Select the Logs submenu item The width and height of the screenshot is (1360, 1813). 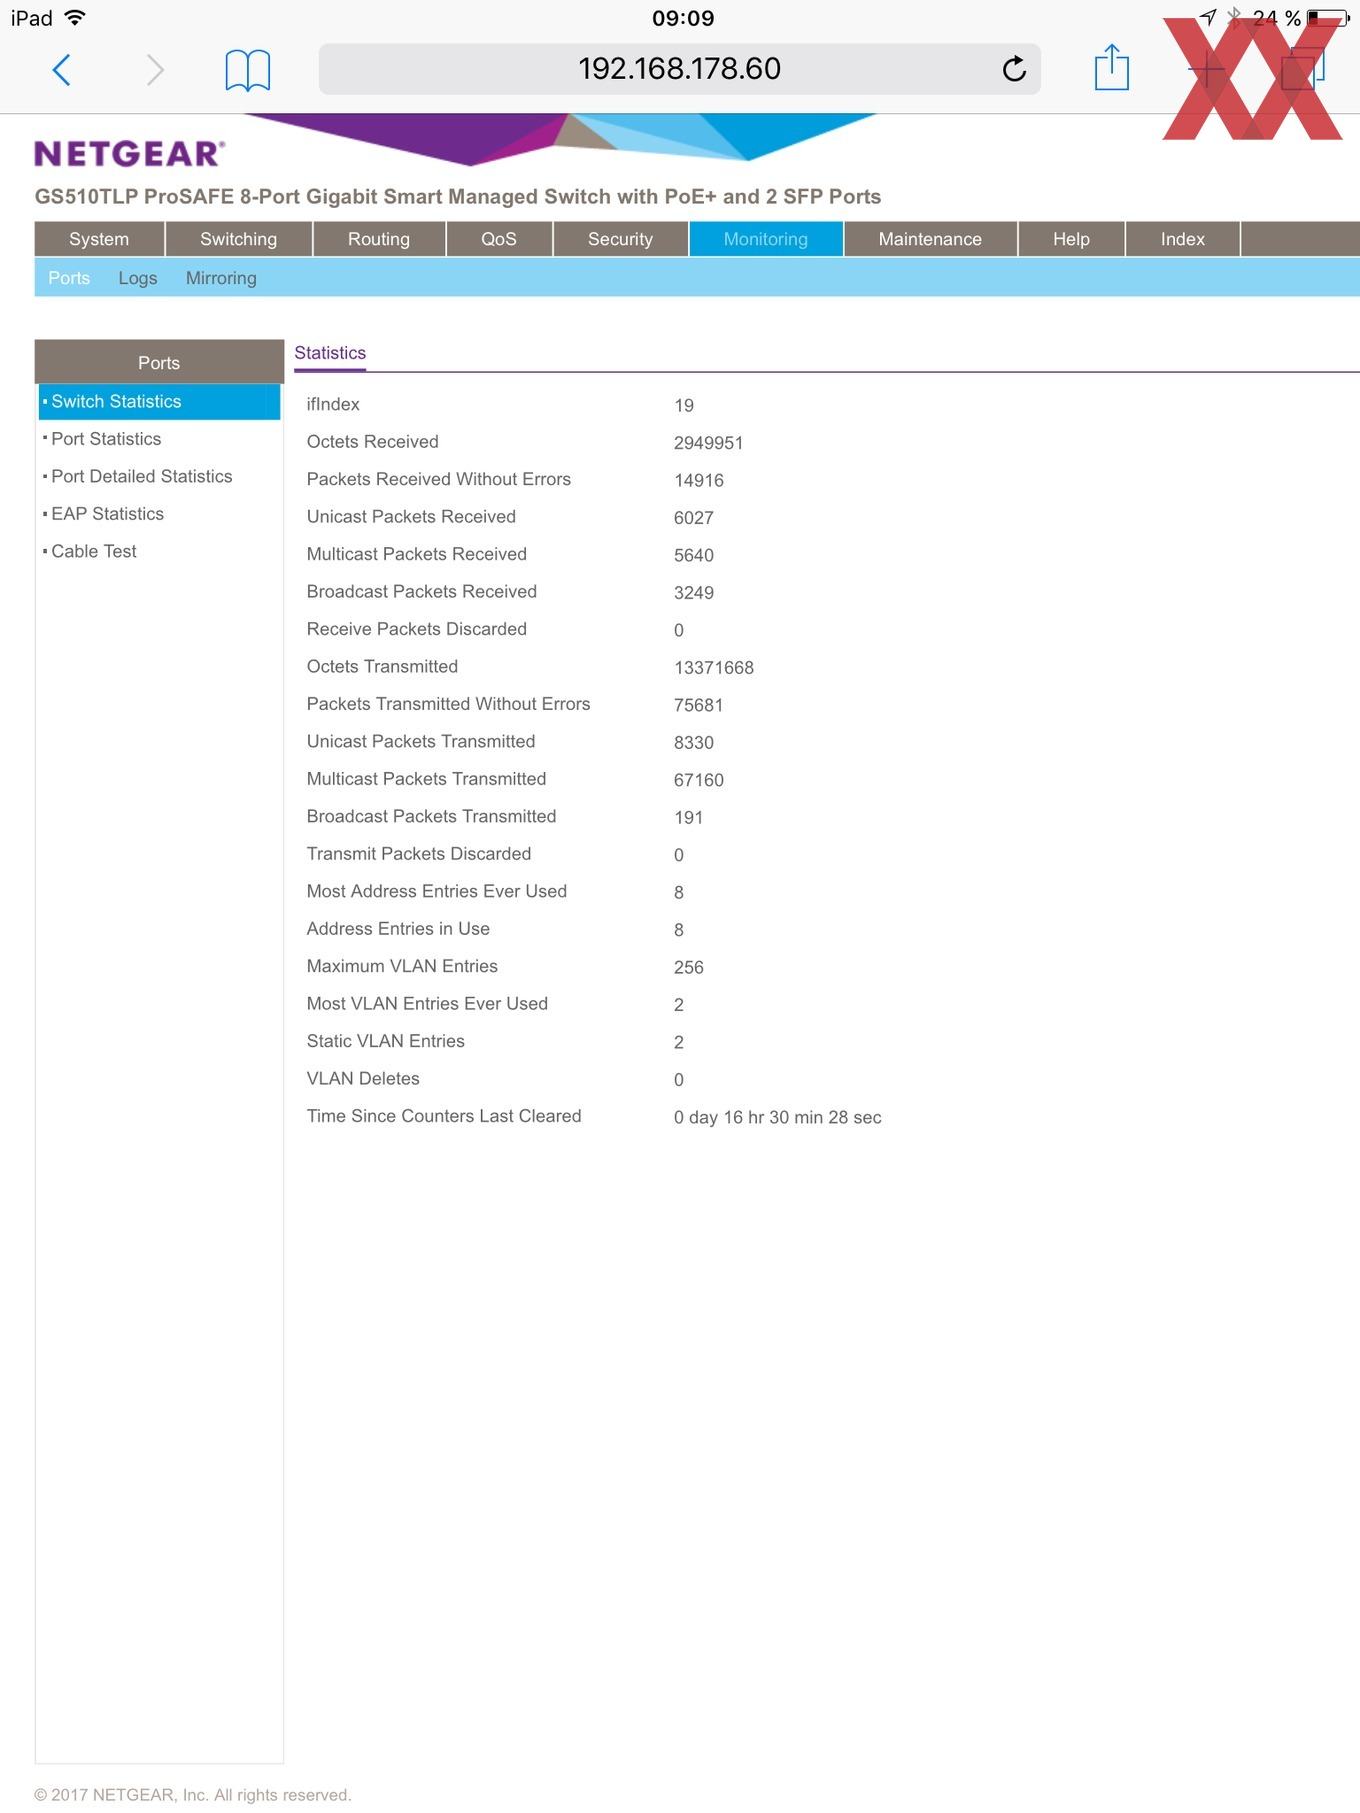[x=137, y=278]
